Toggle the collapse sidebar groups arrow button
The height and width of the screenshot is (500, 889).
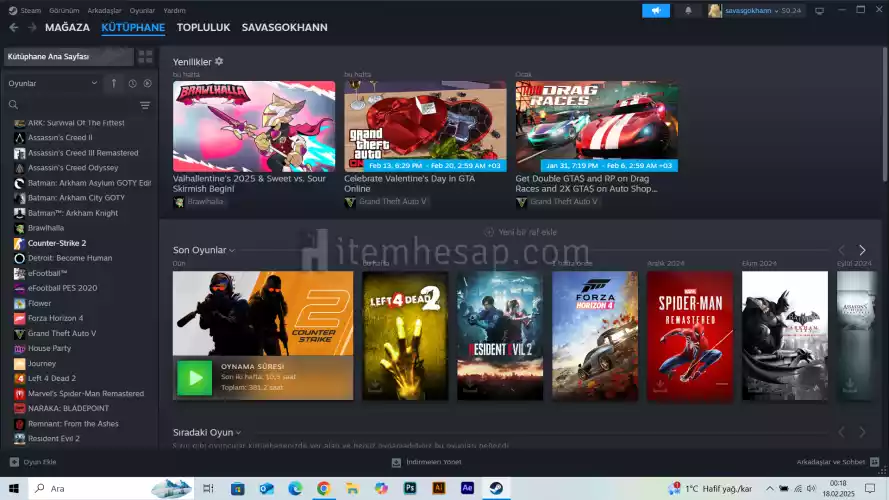(114, 83)
